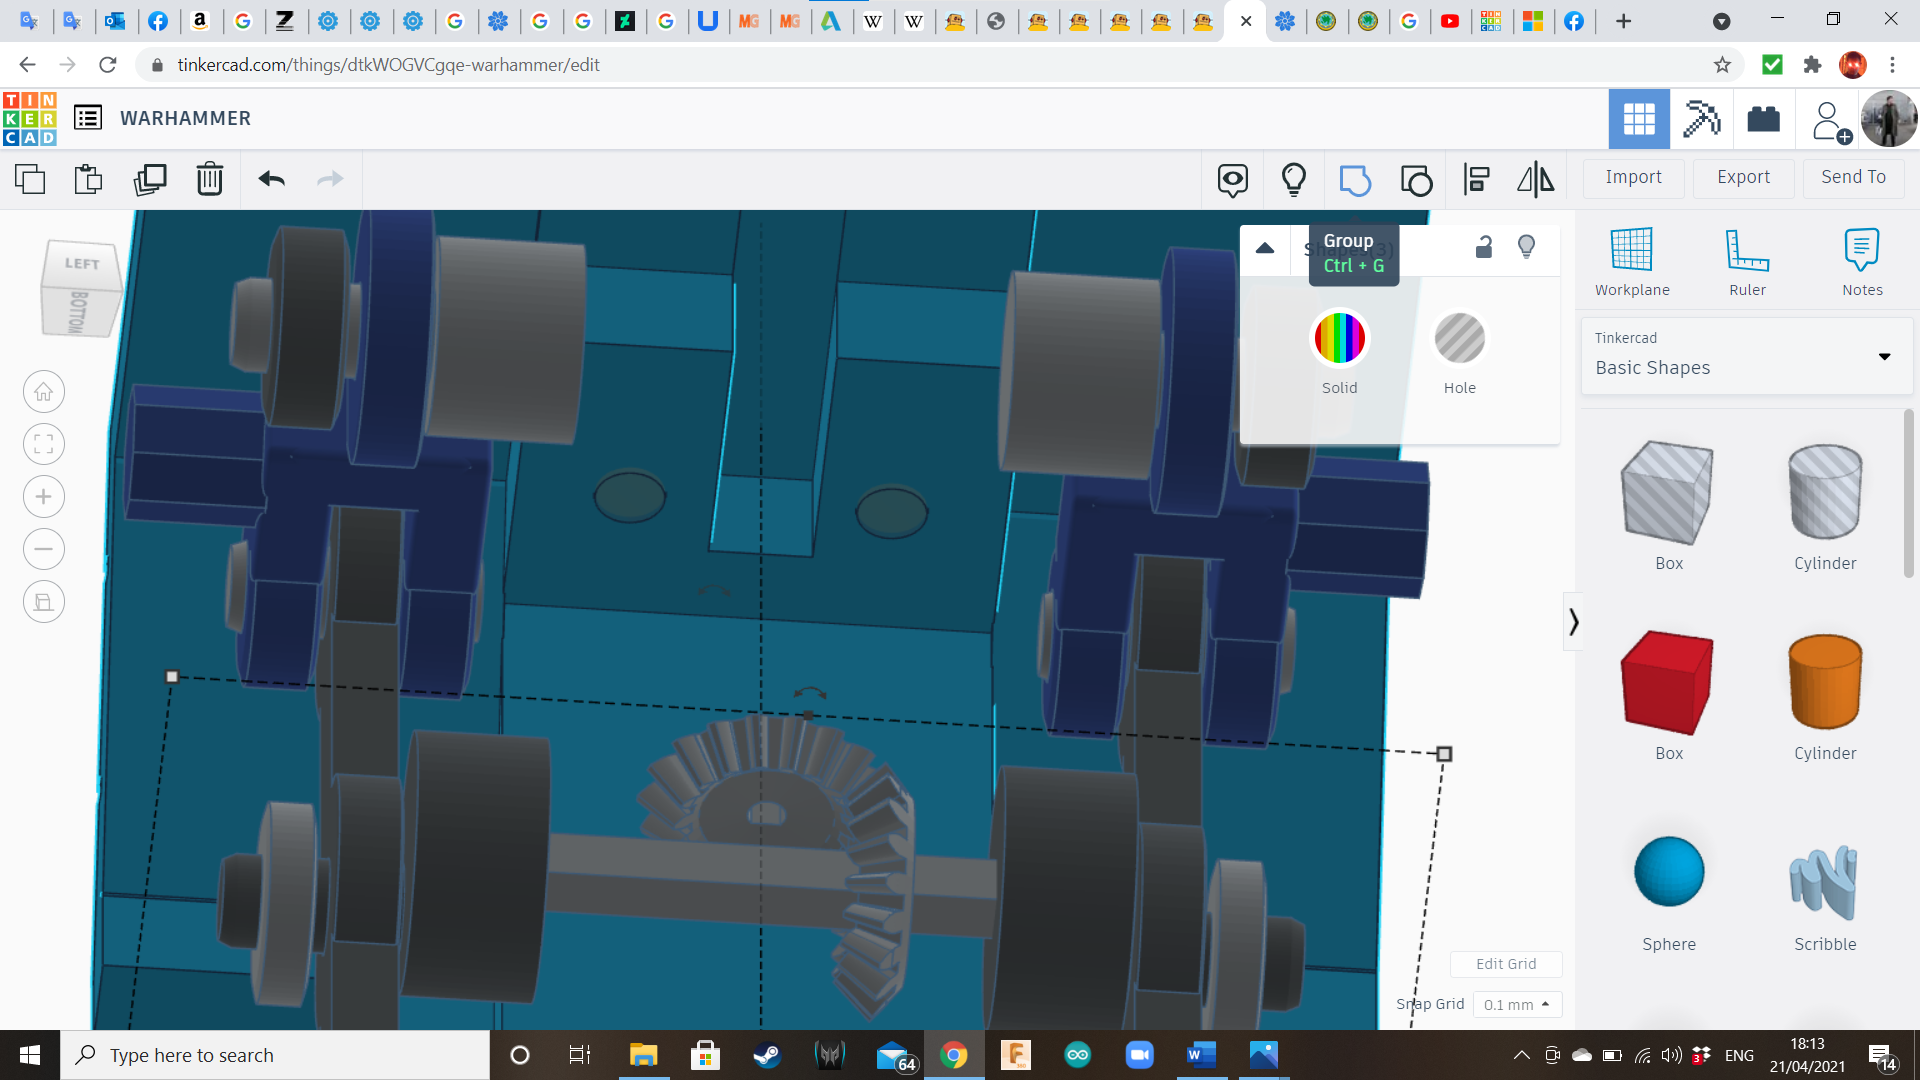Click the Group shapes toolbar icon
The width and height of the screenshot is (1920, 1080).
pyautogui.click(x=1355, y=180)
